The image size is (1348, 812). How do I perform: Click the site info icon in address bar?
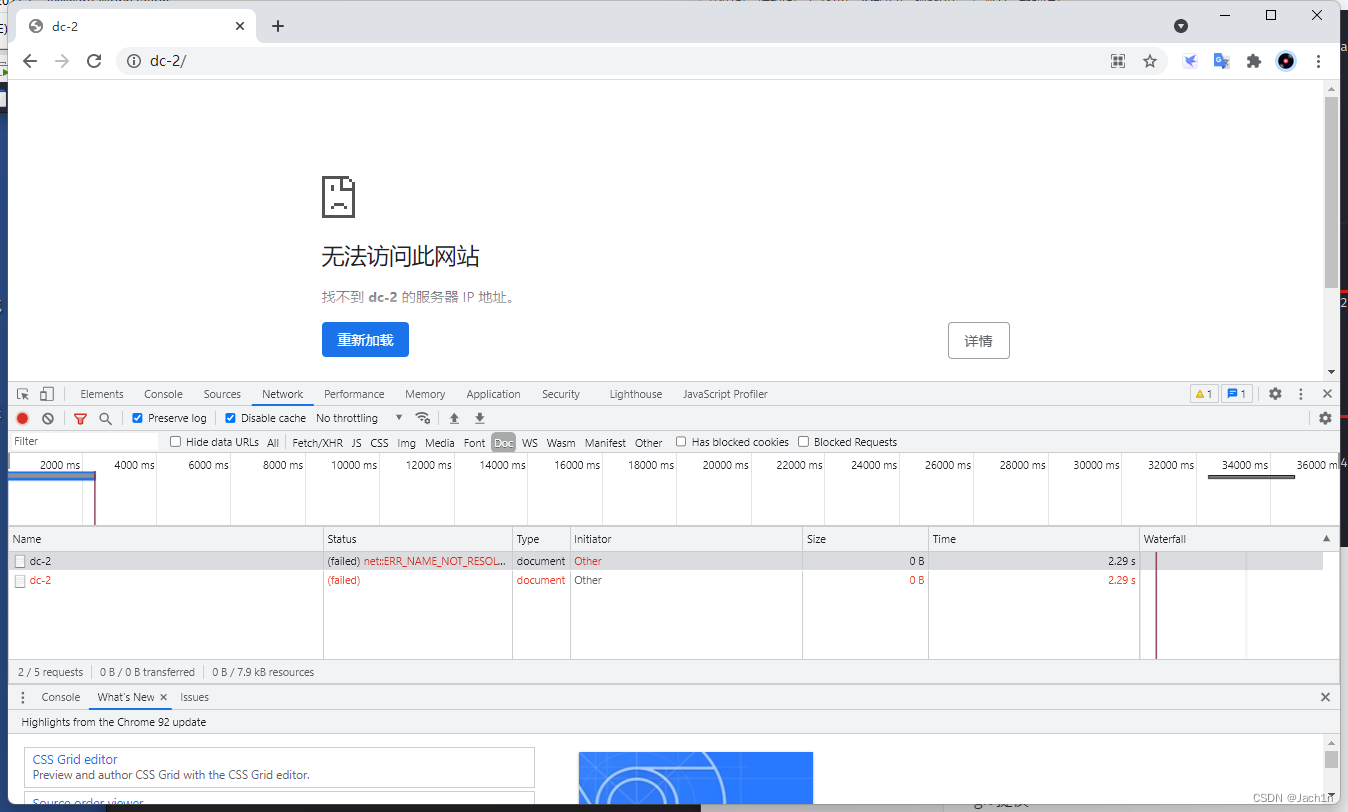pos(134,61)
